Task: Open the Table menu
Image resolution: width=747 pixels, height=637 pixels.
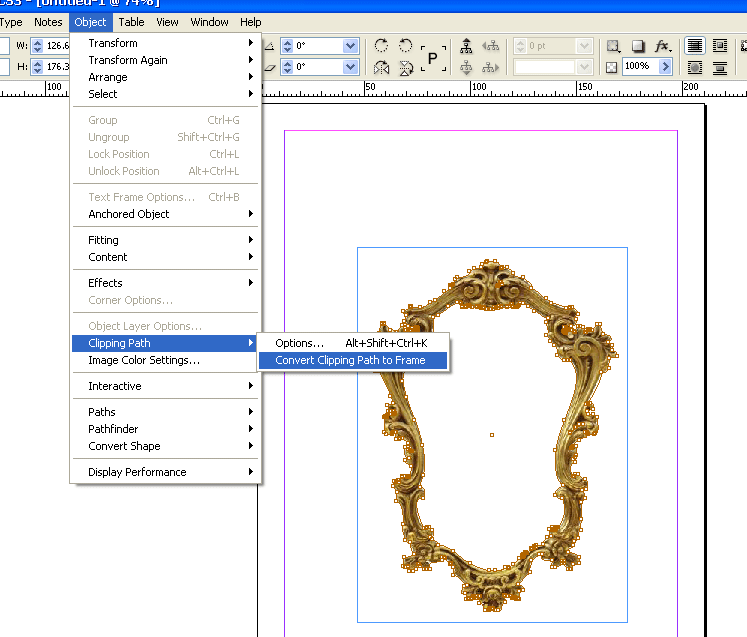Action: click(131, 22)
